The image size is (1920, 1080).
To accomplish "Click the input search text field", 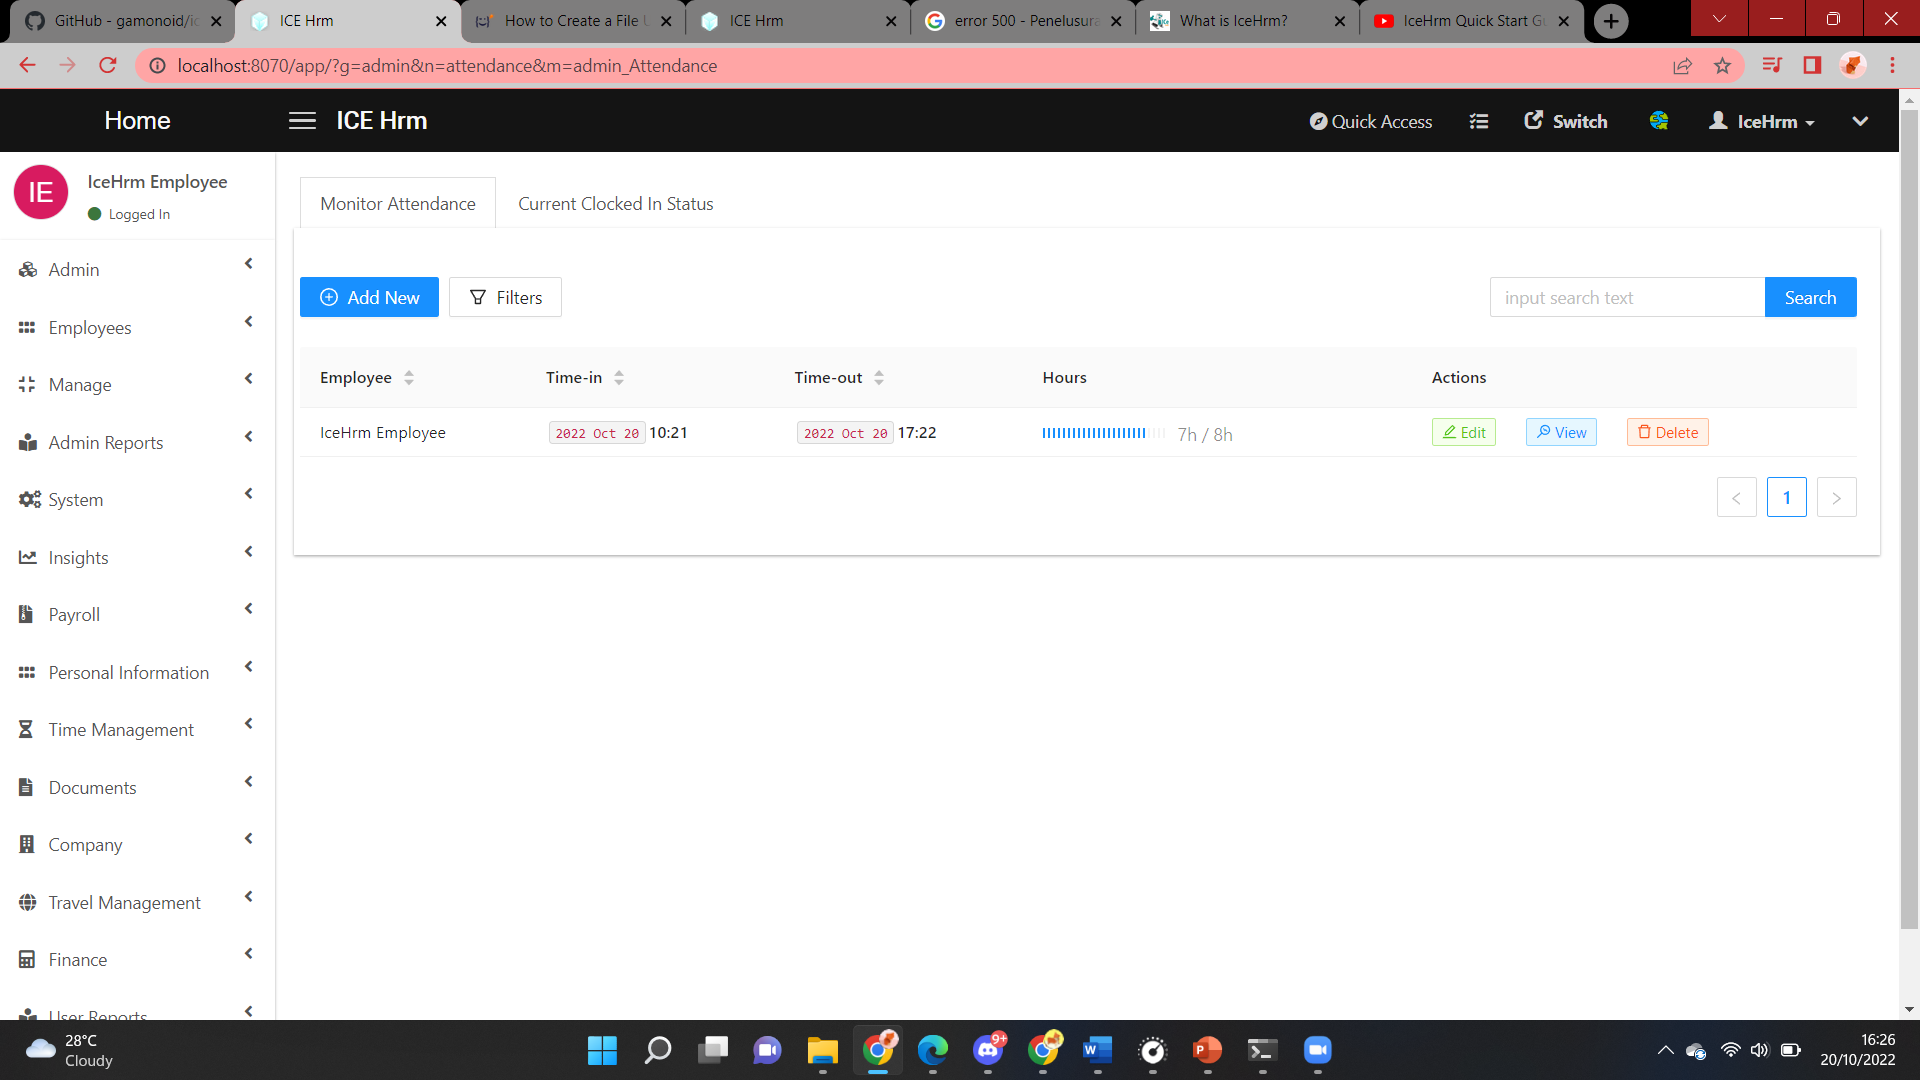I will 1627,297.
